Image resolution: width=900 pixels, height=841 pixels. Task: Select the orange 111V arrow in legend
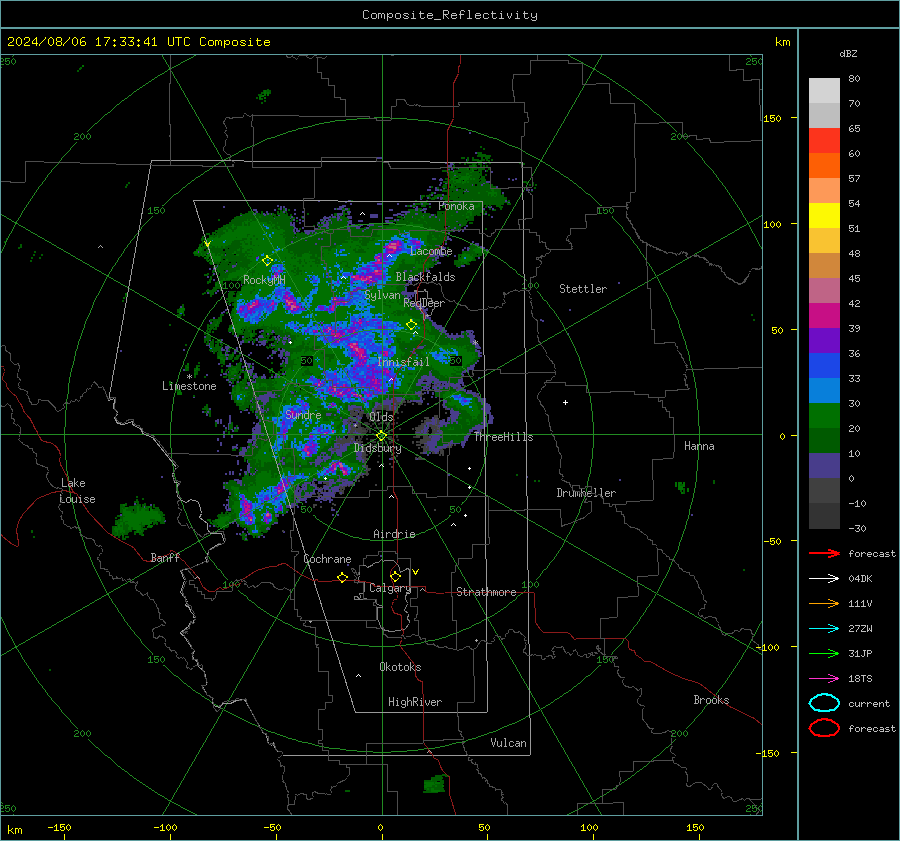coord(824,603)
